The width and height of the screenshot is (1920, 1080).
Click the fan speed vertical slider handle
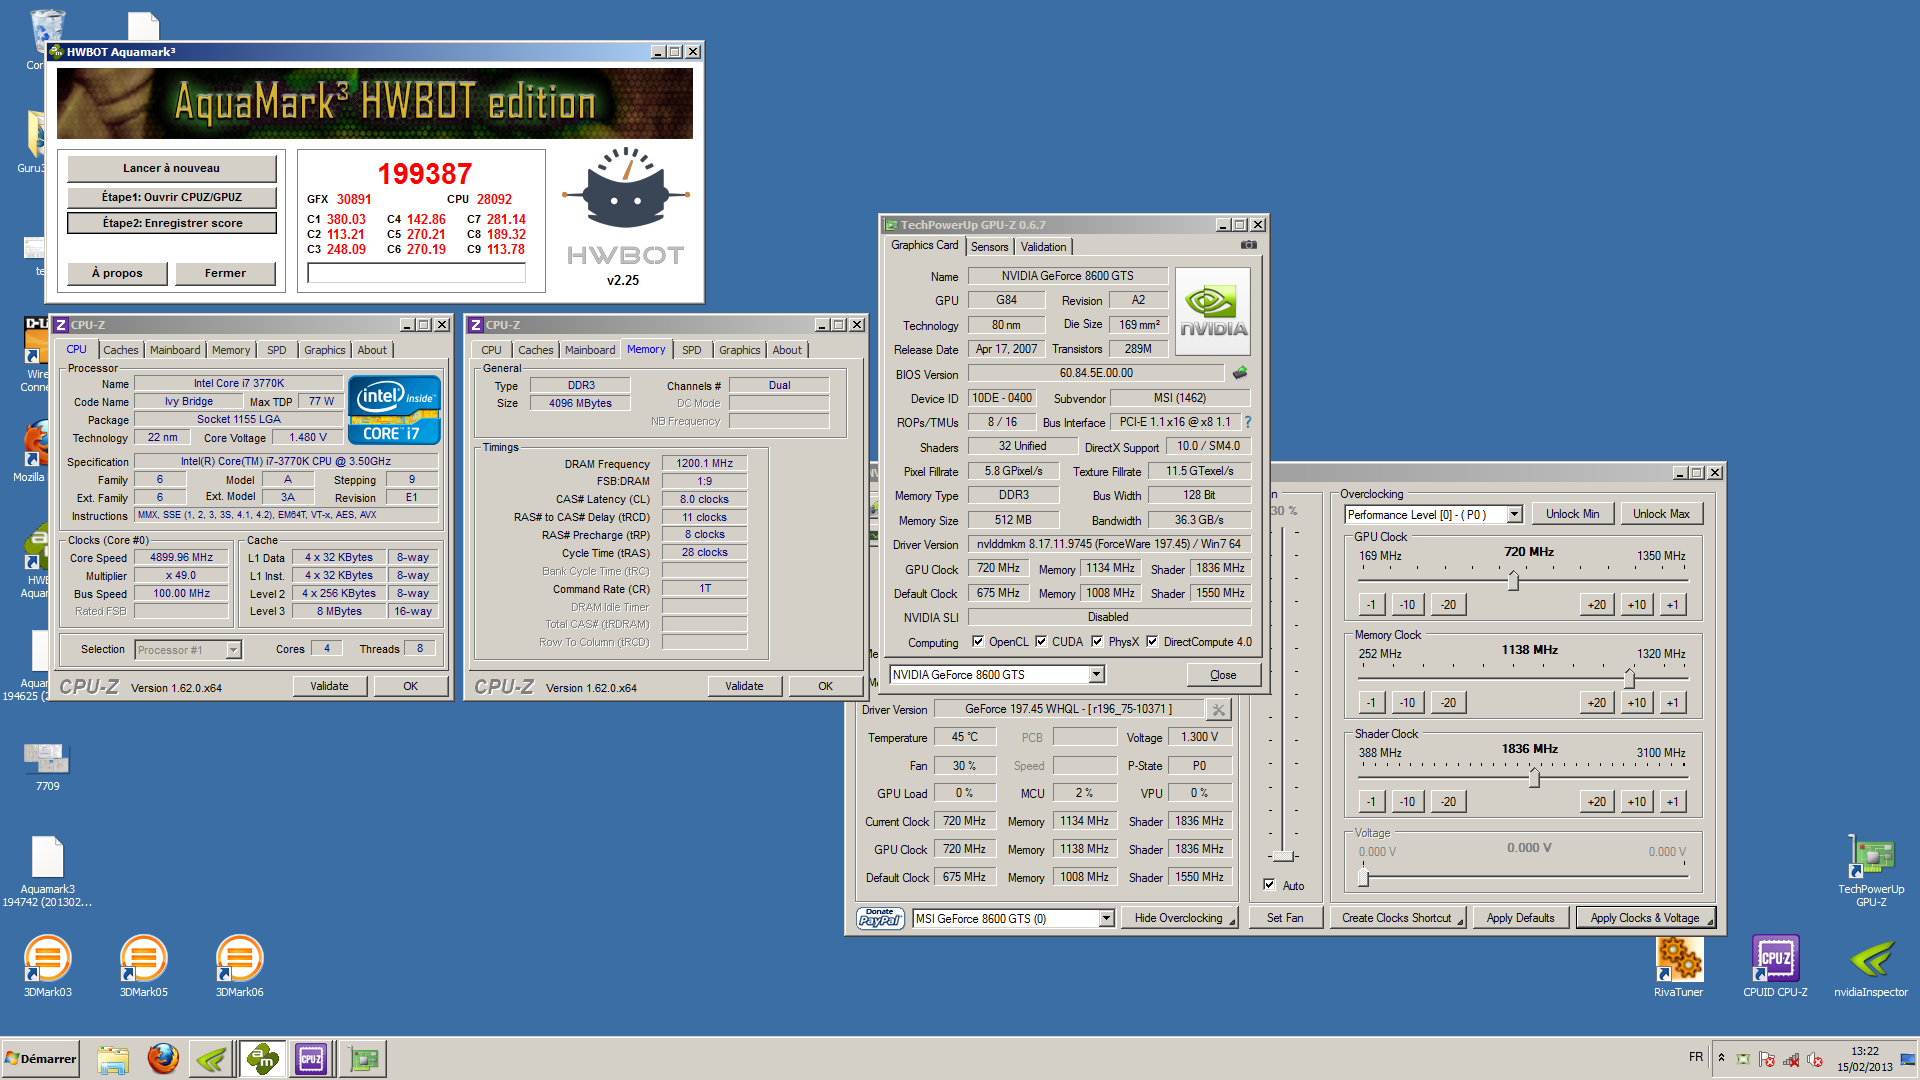tap(1283, 856)
